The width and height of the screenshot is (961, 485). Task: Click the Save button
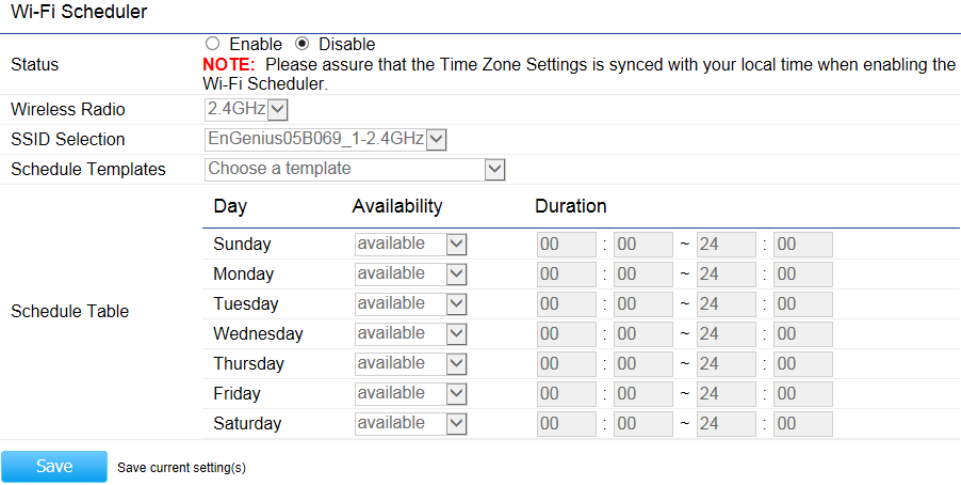coord(54,467)
